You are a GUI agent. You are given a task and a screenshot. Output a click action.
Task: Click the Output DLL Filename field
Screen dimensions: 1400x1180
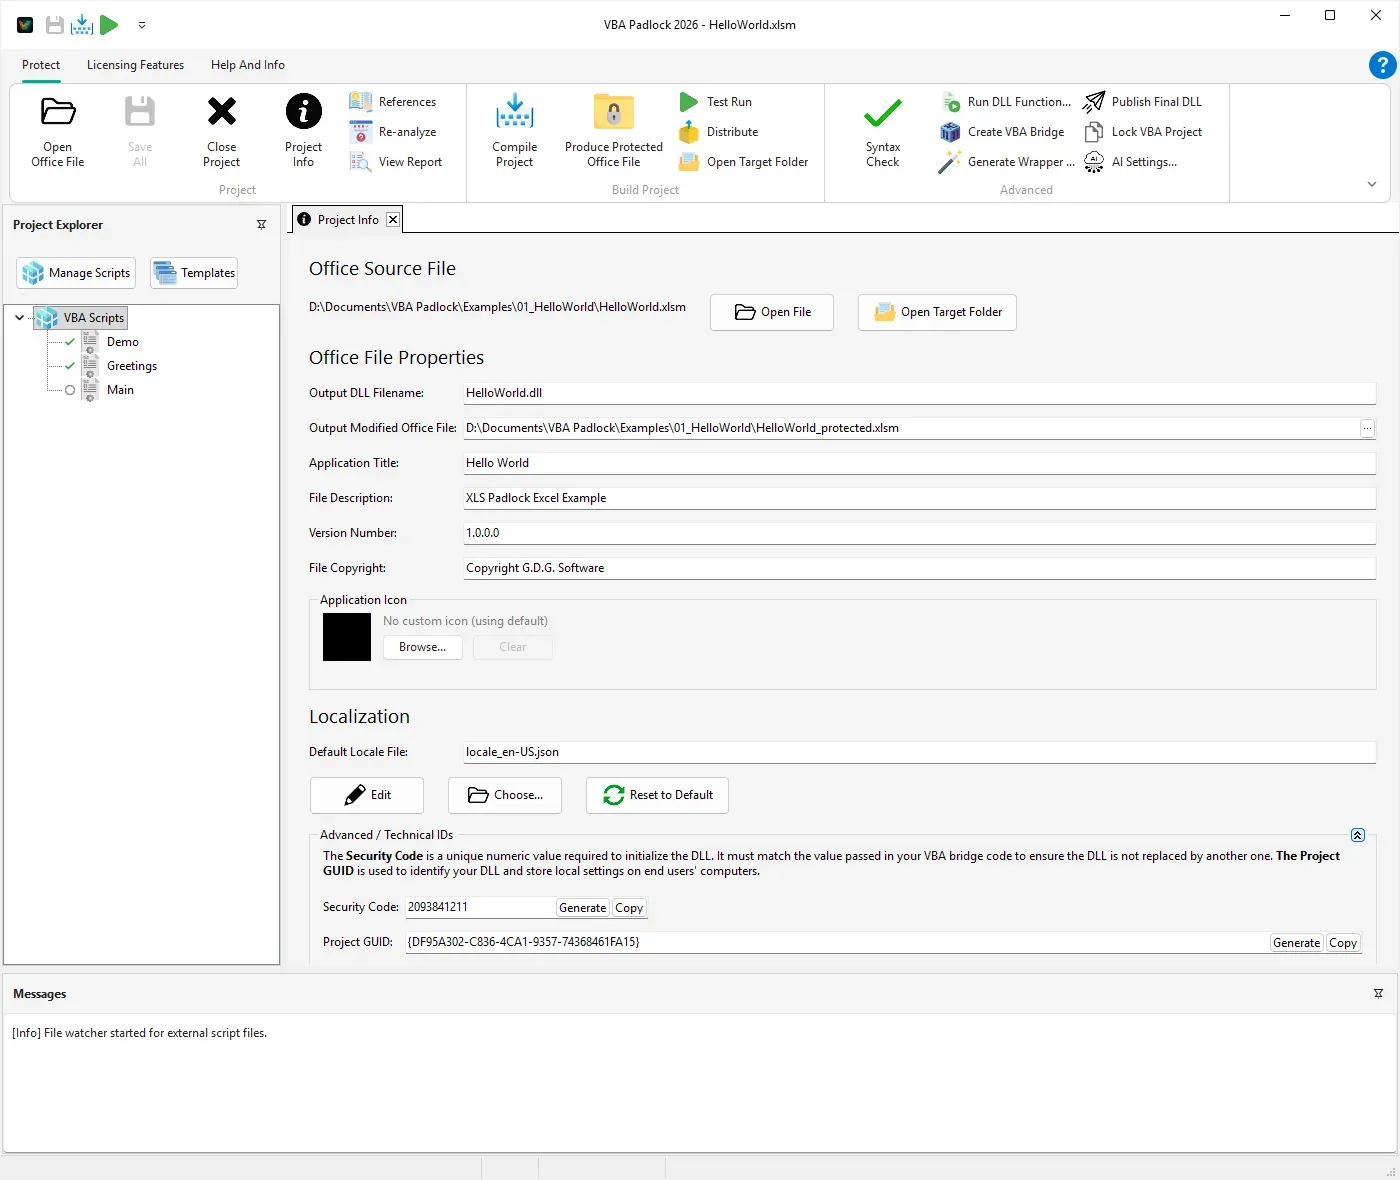pyautogui.click(x=920, y=393)
